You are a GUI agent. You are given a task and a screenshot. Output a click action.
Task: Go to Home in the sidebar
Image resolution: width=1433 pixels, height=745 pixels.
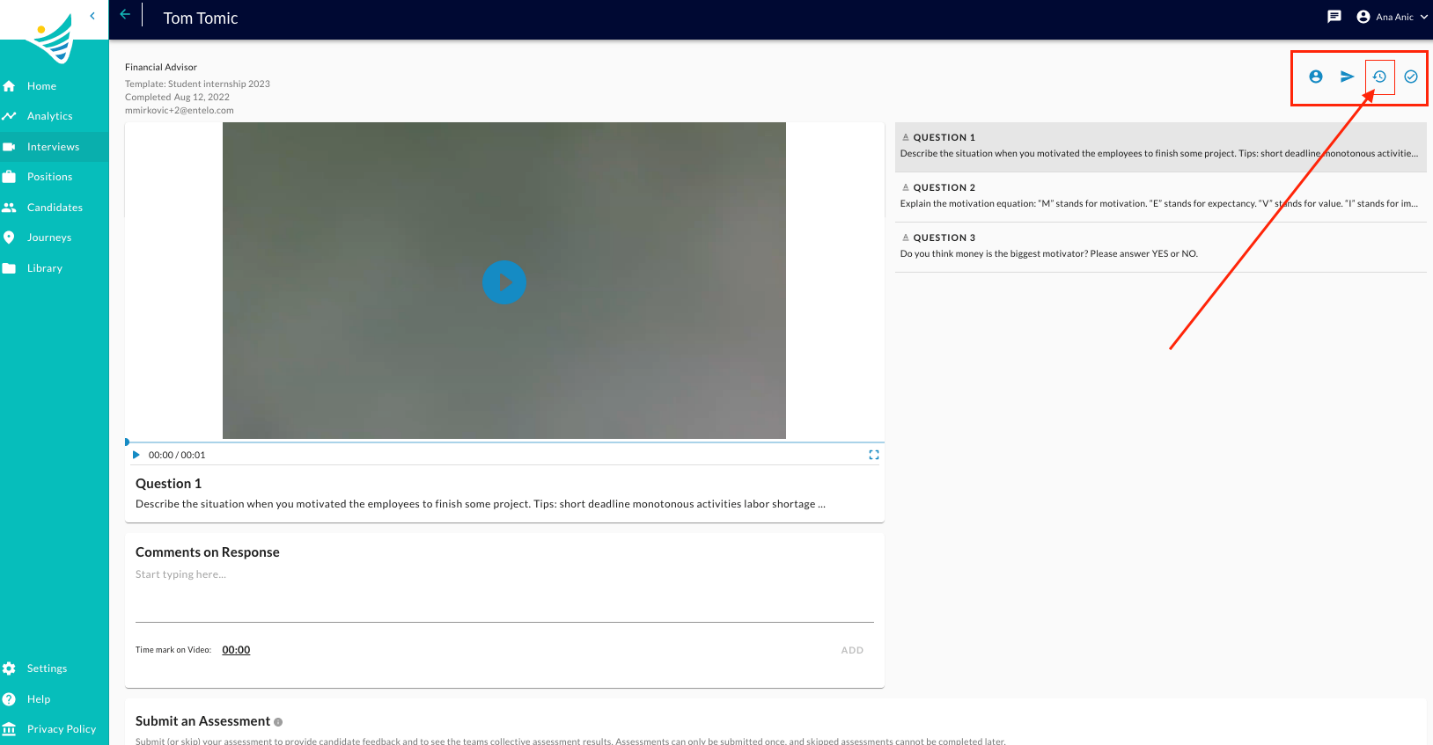coord(54,86)
